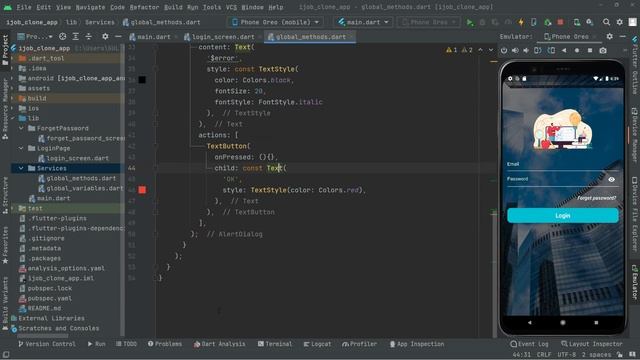This screenshot has height=360, width=640.
Task: Click the emulator power button icon
Action: click(x=504, y=51)
